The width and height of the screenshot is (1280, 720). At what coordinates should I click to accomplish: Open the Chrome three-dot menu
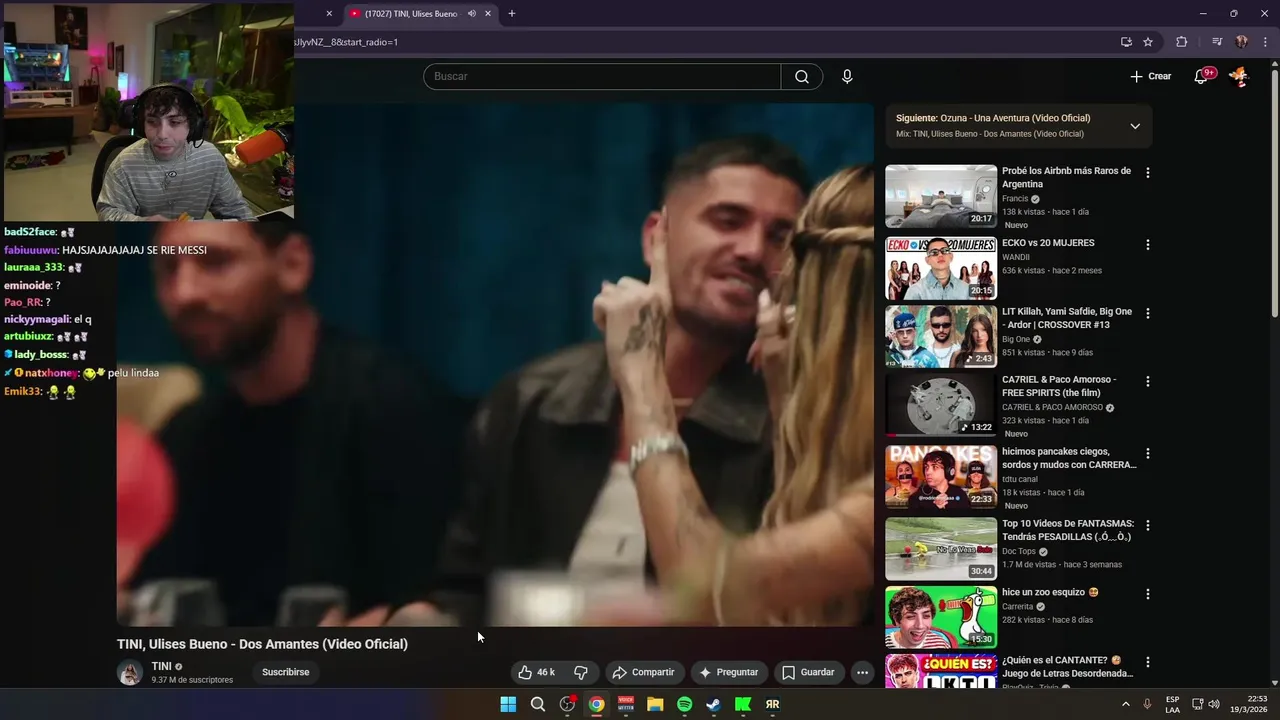coord(1265,42)
